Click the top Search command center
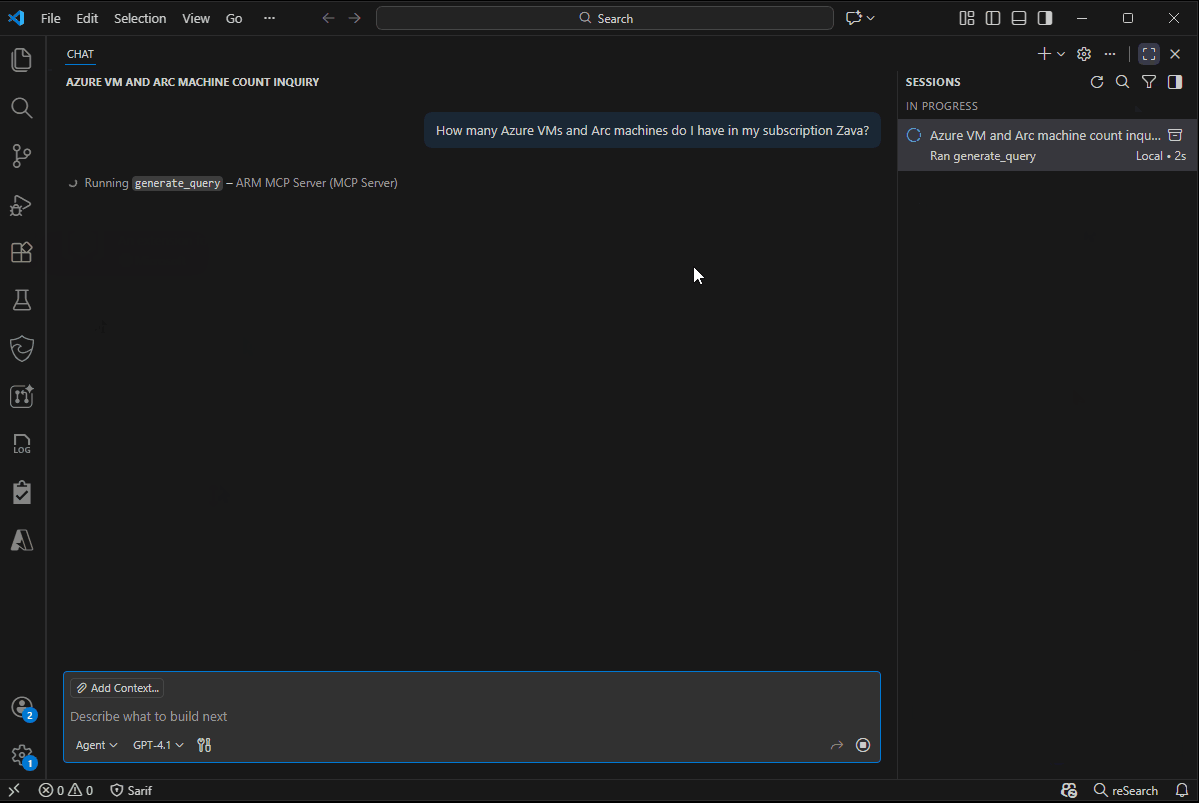The width and height of the screenshot is (1199, 803). [x=605, y=18]
